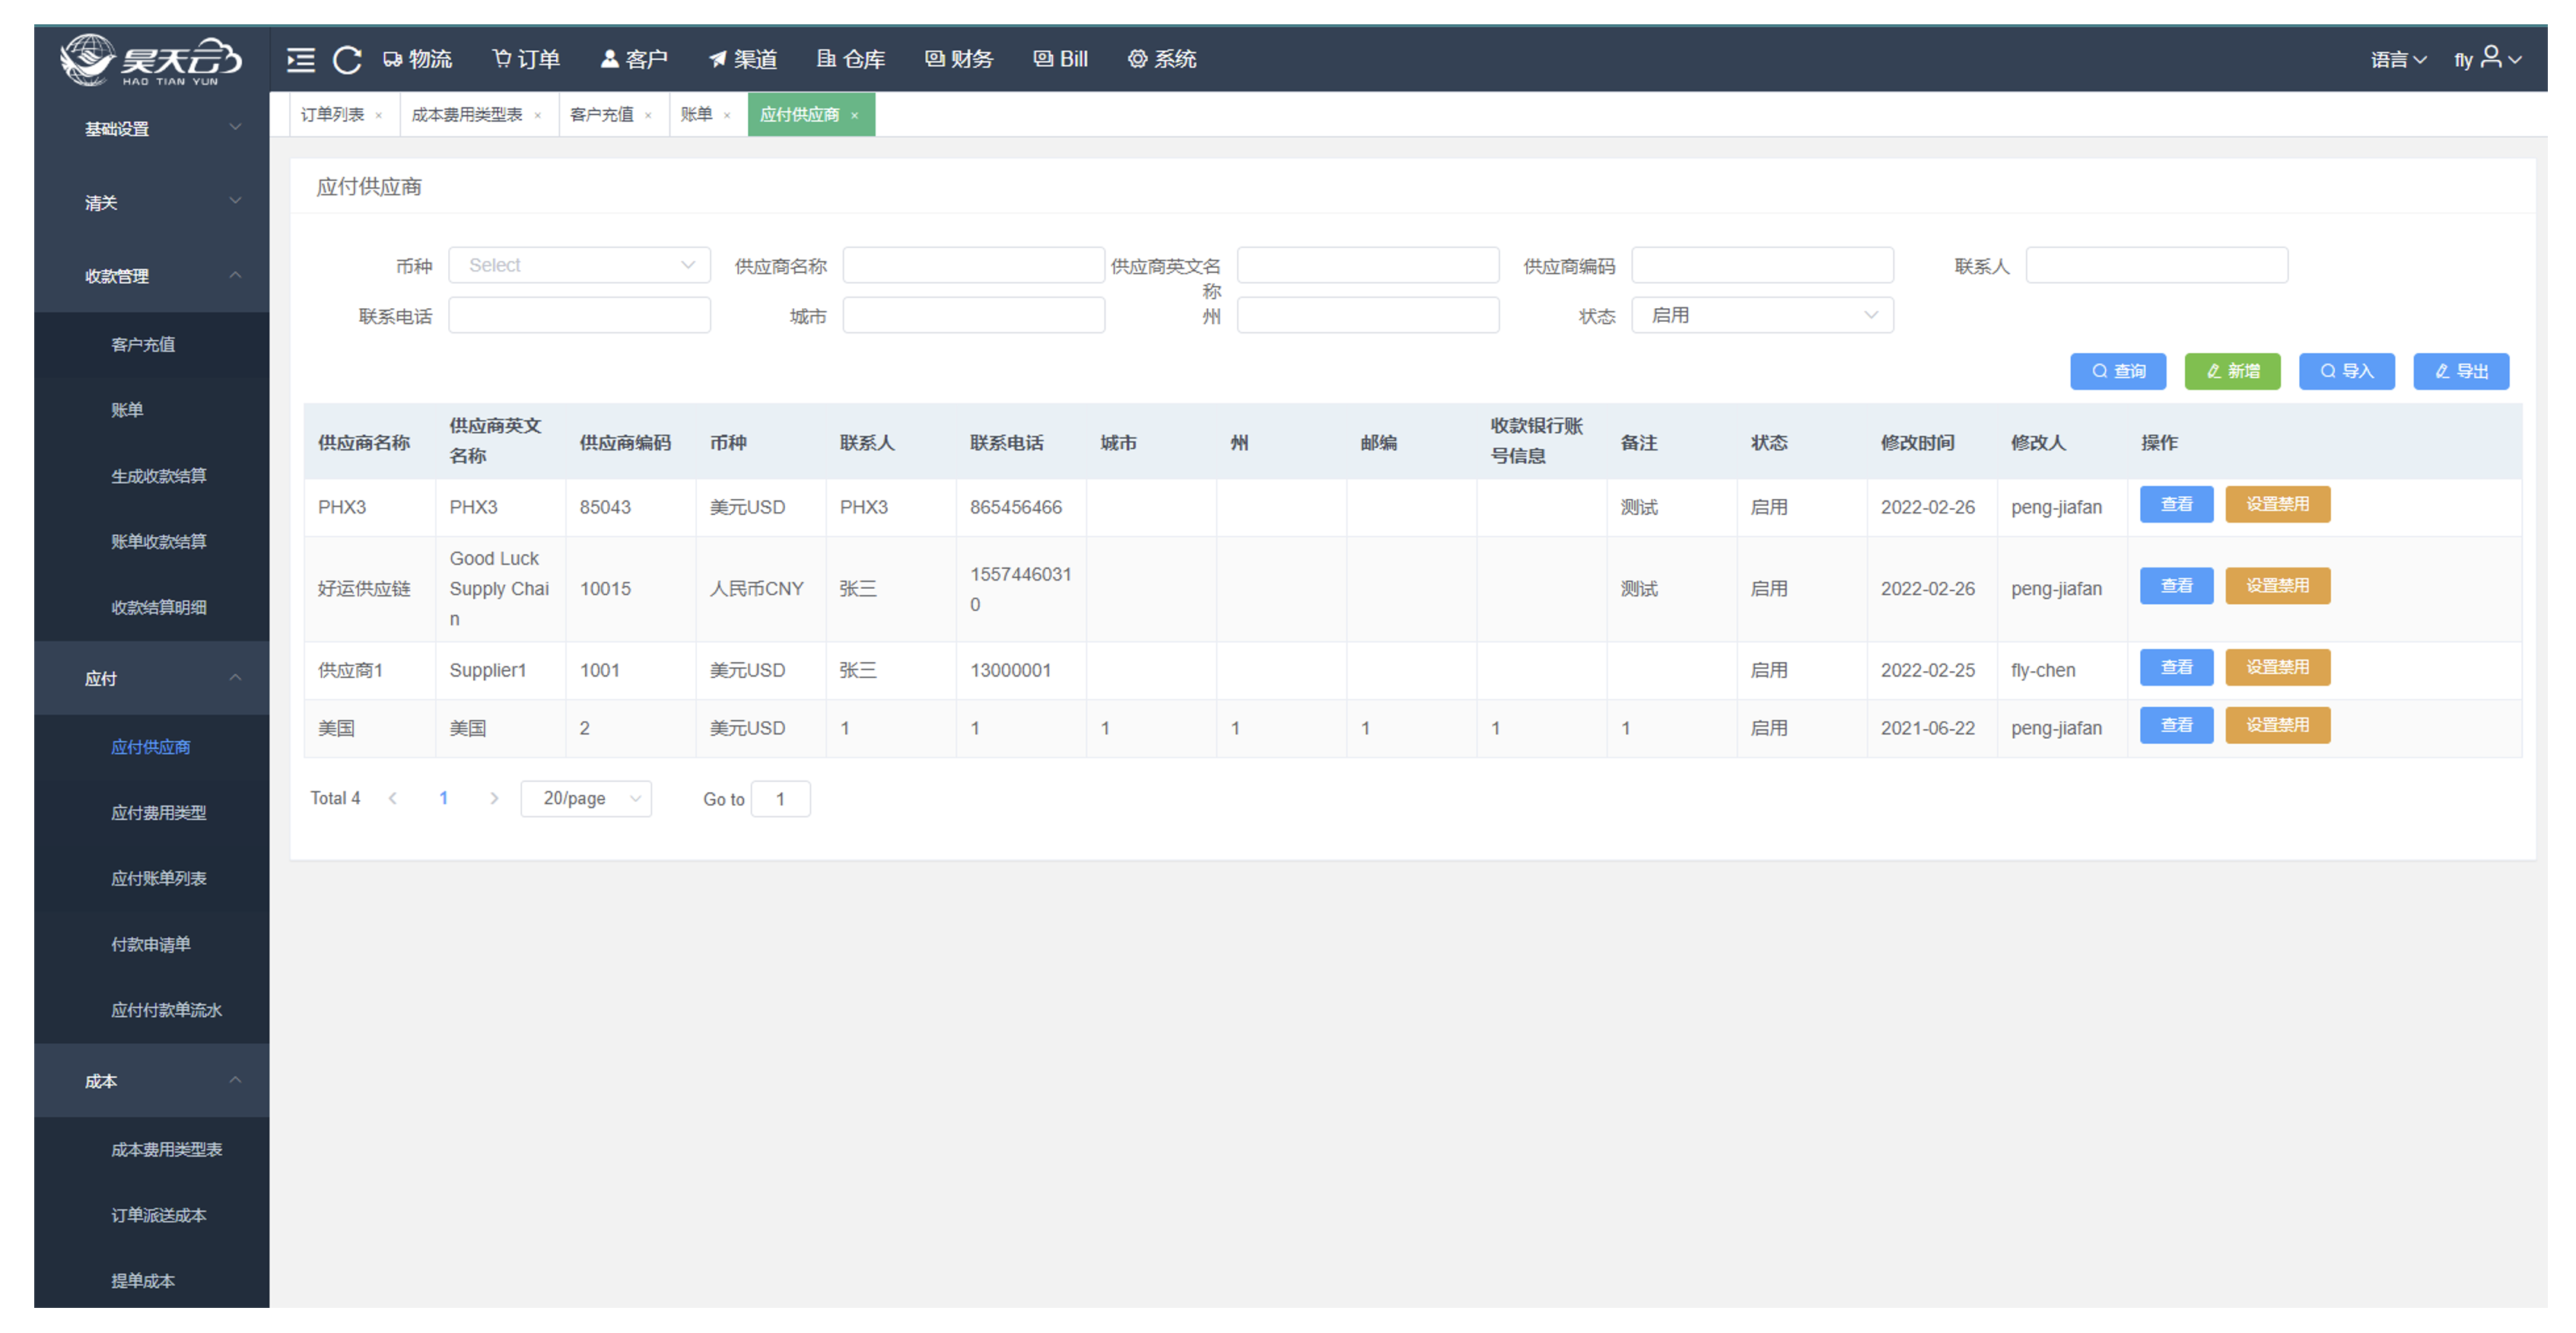
Task: Close the 账单 tab
Action: pos(728,116)
